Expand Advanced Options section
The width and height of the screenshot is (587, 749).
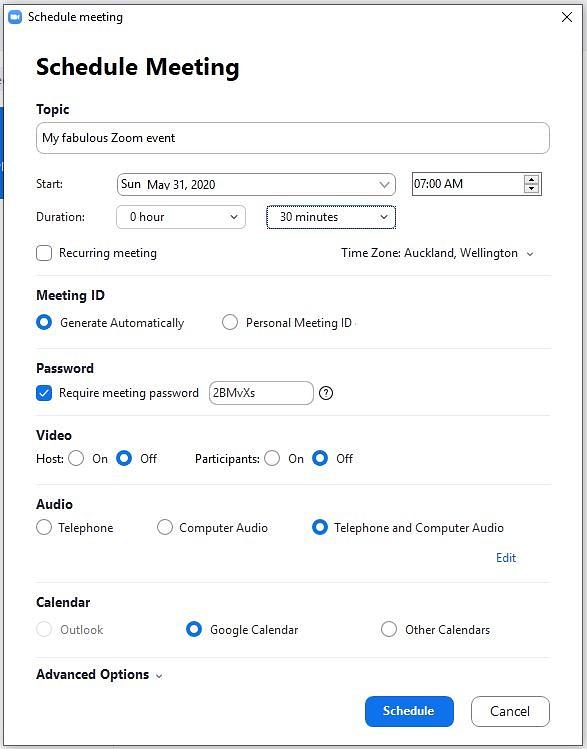pyautogui.click(x=99, y=674)
